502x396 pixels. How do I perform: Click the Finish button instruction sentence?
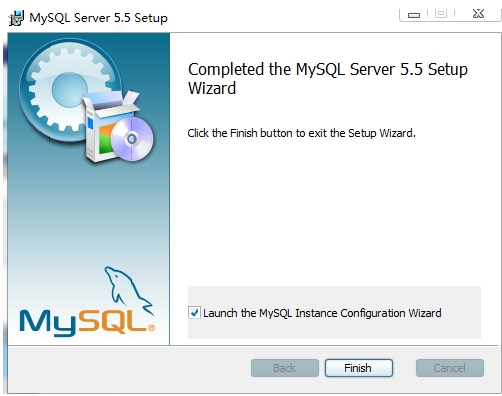(x=301, y=133)
